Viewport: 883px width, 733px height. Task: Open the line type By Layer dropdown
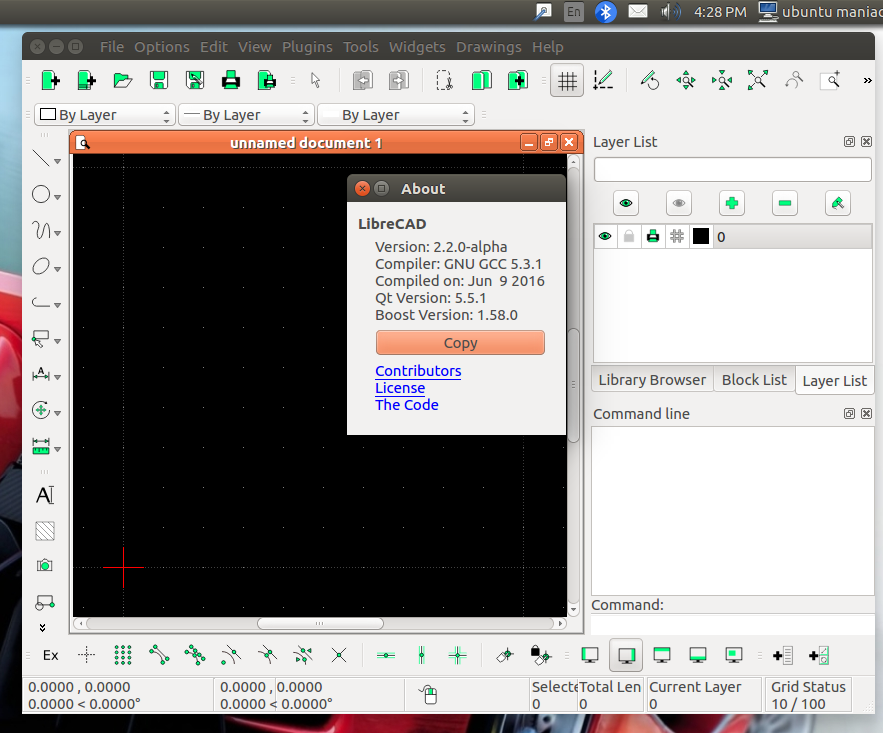pos(396,115)
